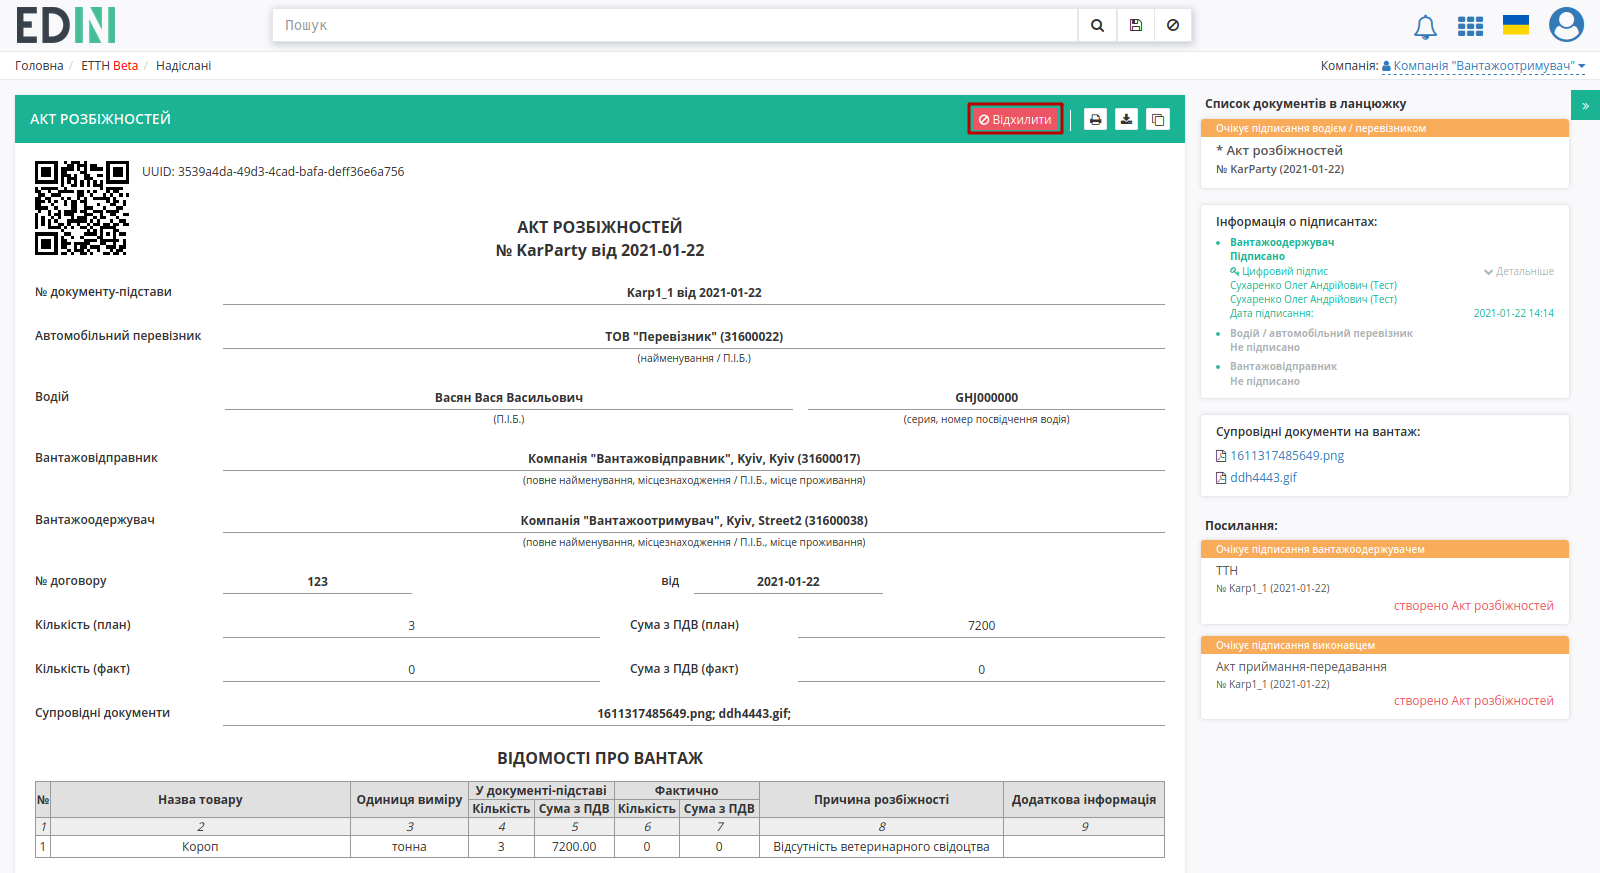Open the notifications bell
1600x873 pixels.
tap(1425, 27)
